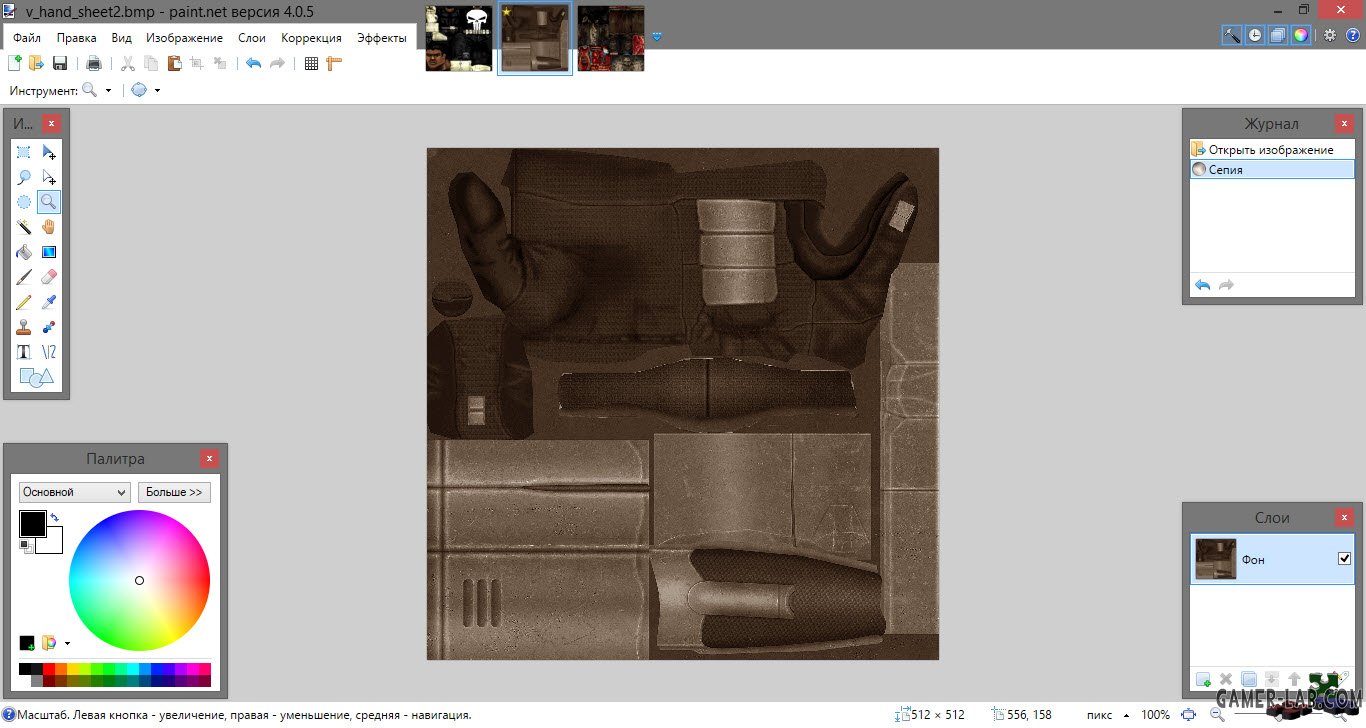The image size is (1366, 728).
Task: Select the Pan hand tool
Action: point(49,227)
